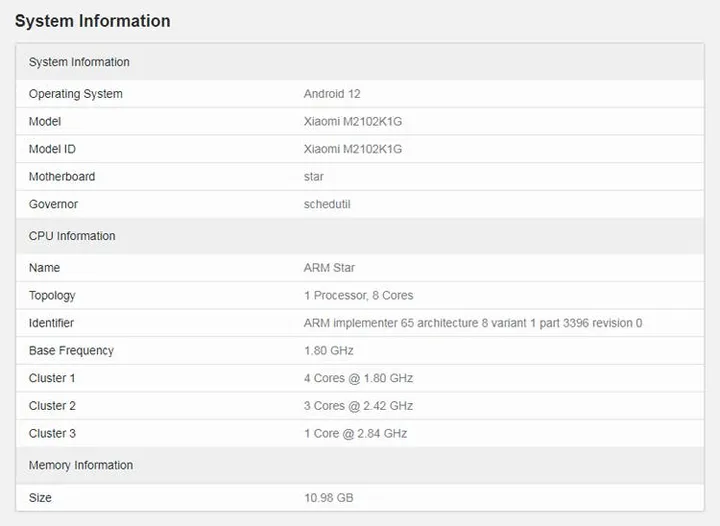
Task: Click the 'Governor' label
Action: click(53, 204)
